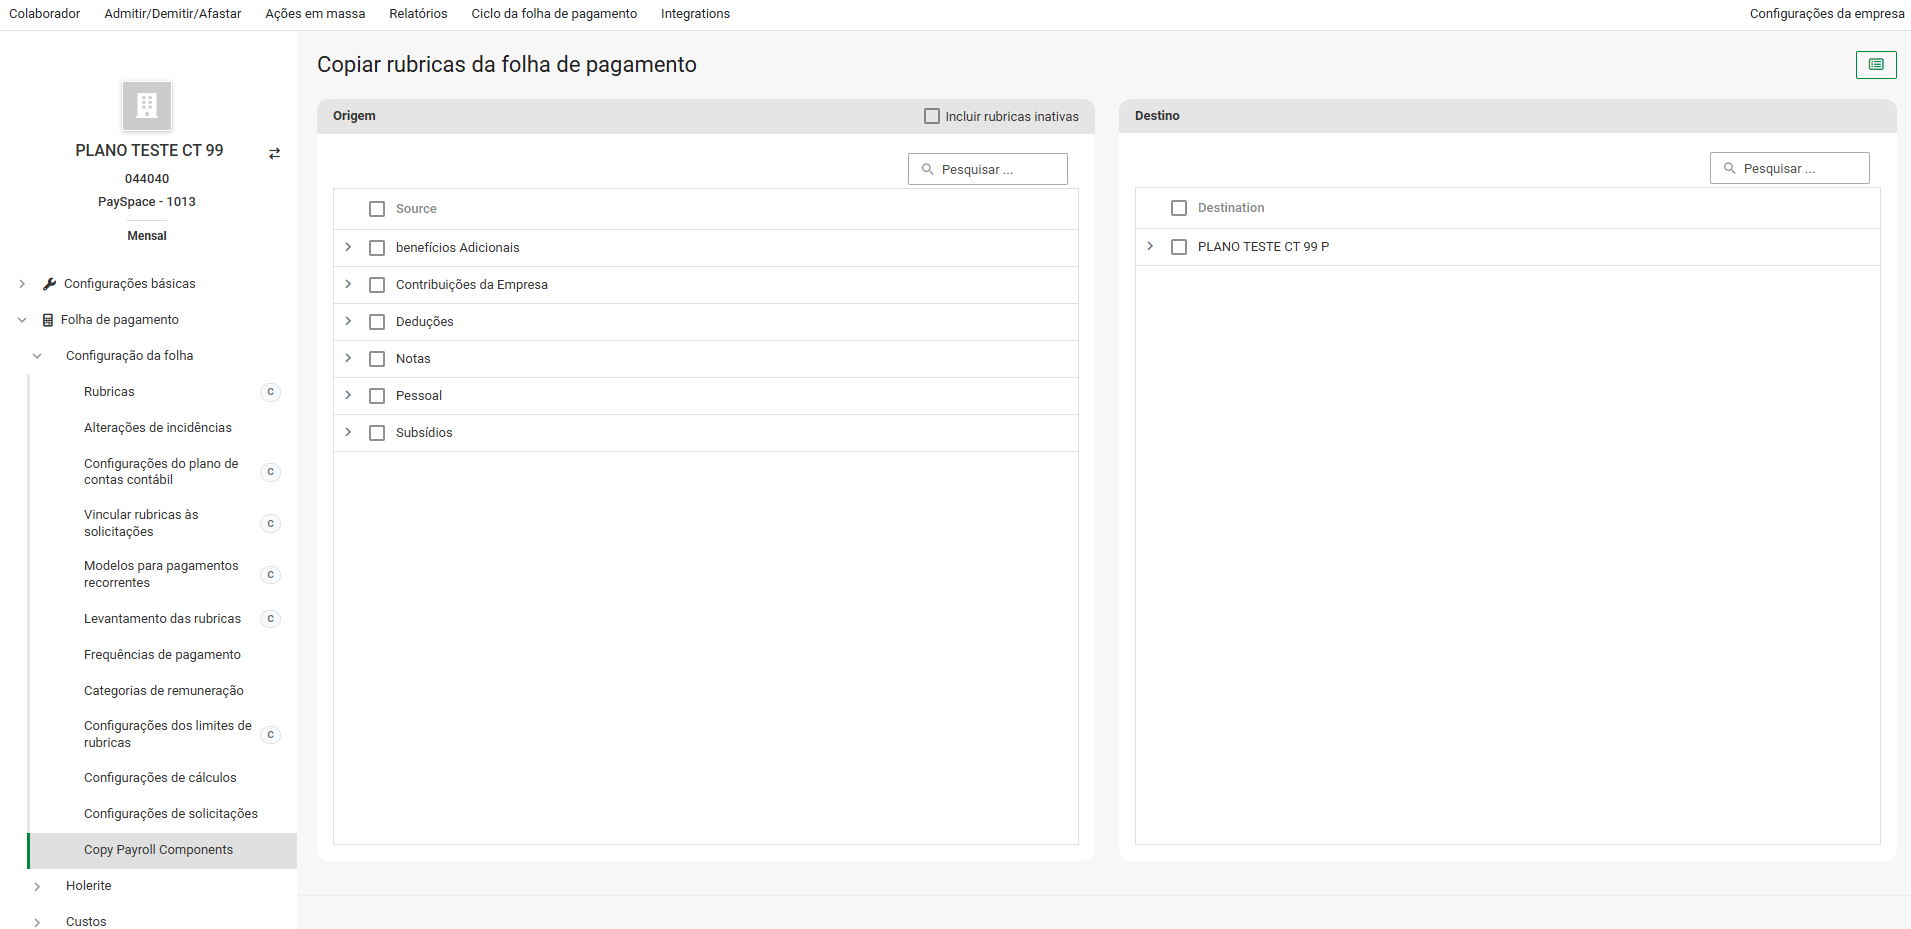Open Ciclo da folha de pagamento menu

[x=554, y=14]
